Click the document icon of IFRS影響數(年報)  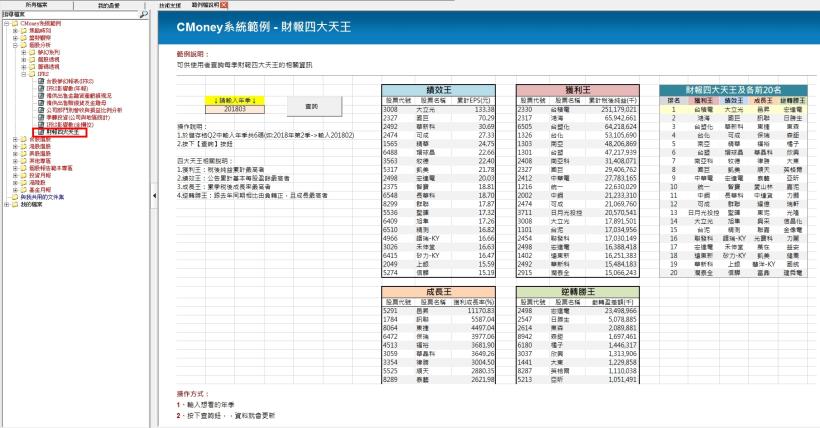click(41, 89)
